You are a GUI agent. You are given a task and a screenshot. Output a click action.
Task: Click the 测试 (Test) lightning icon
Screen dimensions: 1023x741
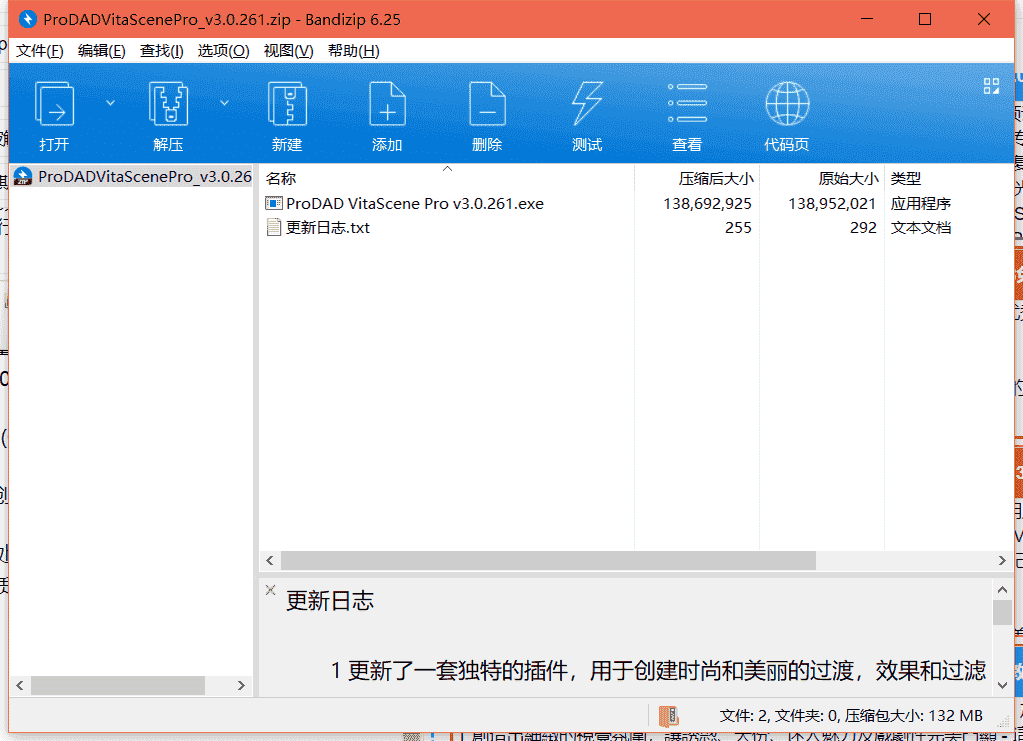pyautogui.click(x=587, y=104)
